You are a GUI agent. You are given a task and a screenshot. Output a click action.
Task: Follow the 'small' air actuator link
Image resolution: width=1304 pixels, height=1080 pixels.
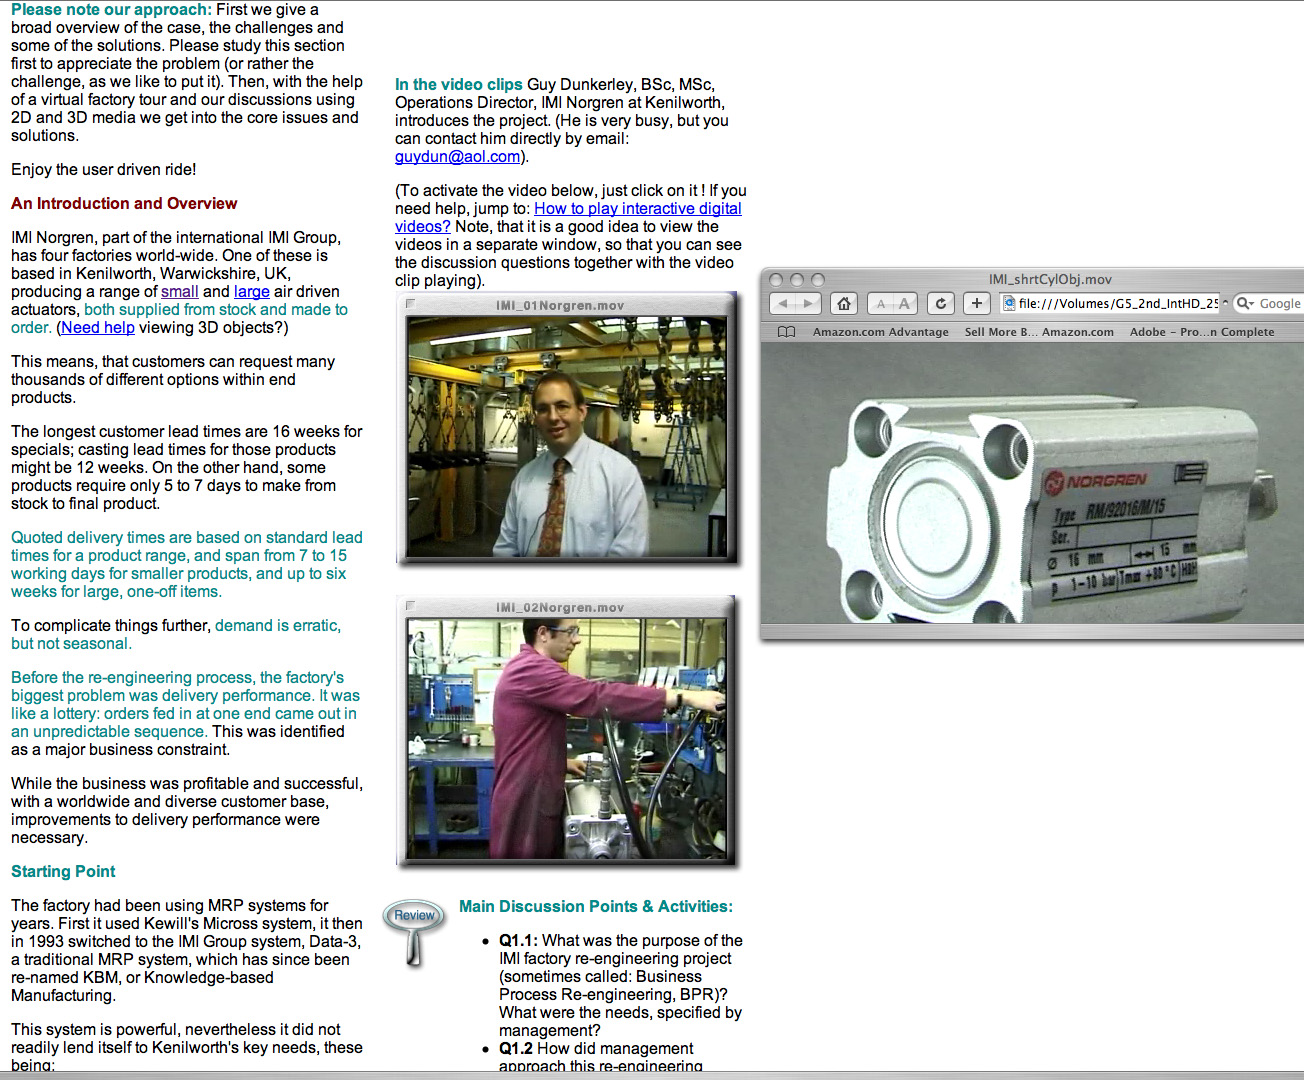180,291
